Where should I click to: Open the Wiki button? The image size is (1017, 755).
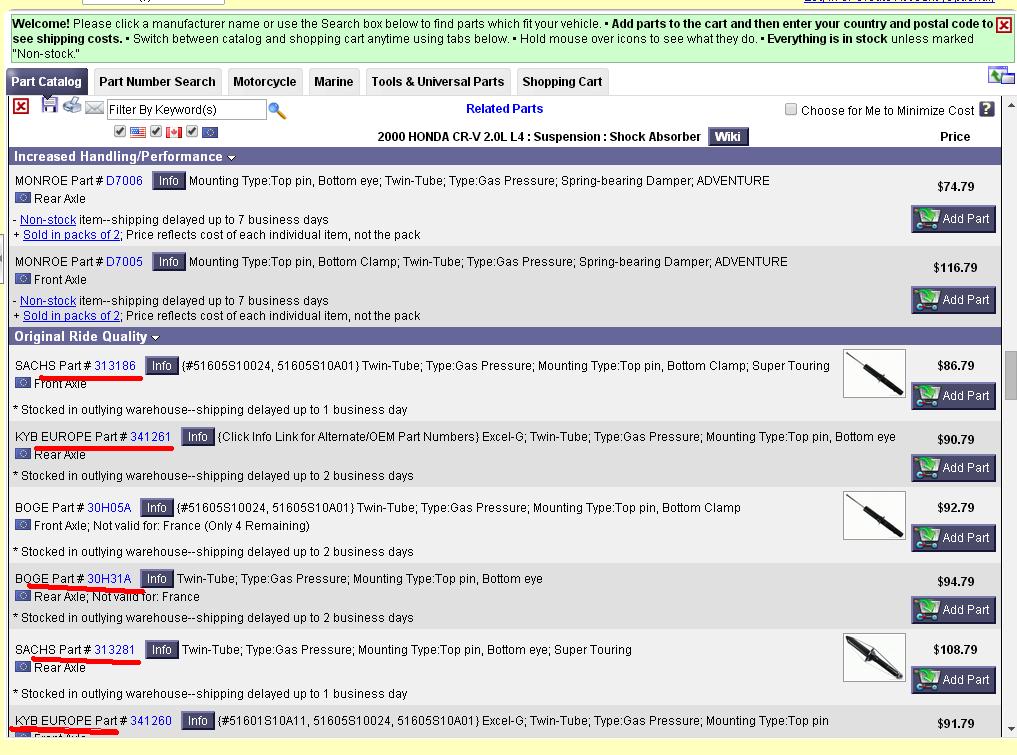click(728, 136)
